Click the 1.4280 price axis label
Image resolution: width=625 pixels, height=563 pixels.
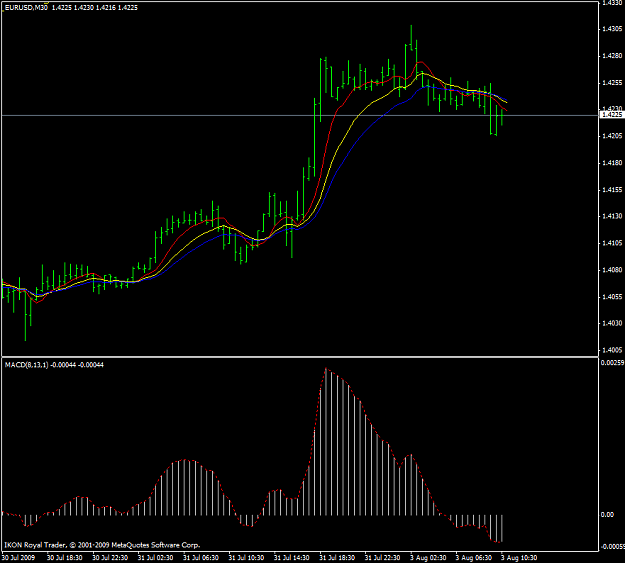coord(612,56)
